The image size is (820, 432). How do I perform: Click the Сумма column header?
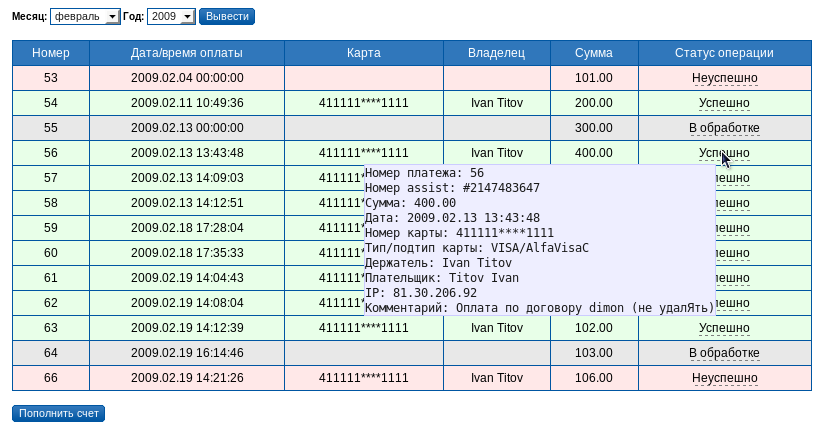pos(594,53)
